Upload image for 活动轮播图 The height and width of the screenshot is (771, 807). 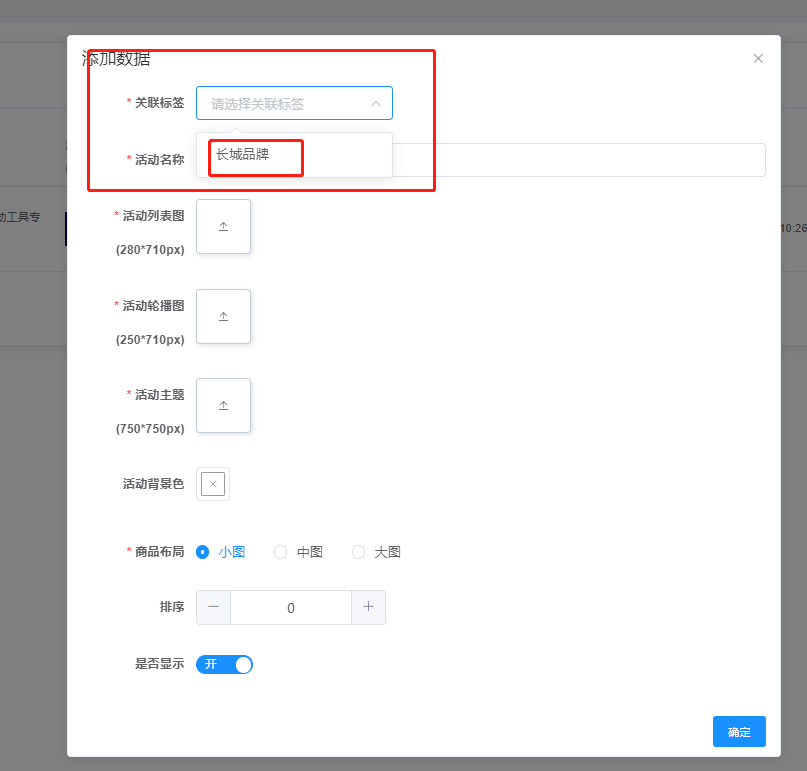tap(223, 316)
